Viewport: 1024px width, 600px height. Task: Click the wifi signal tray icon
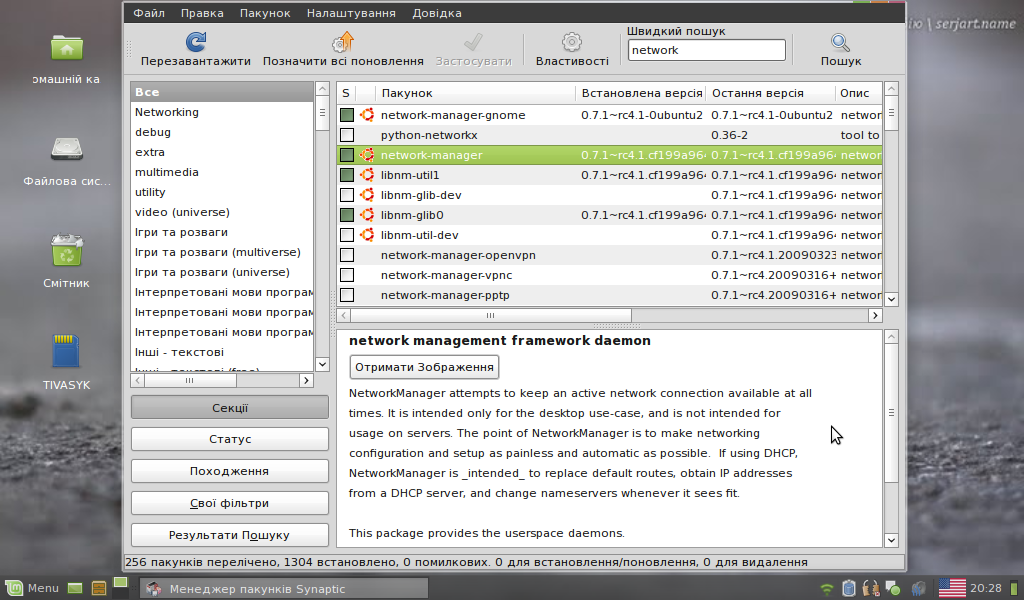pyautogui.click(x=827, y=589)
